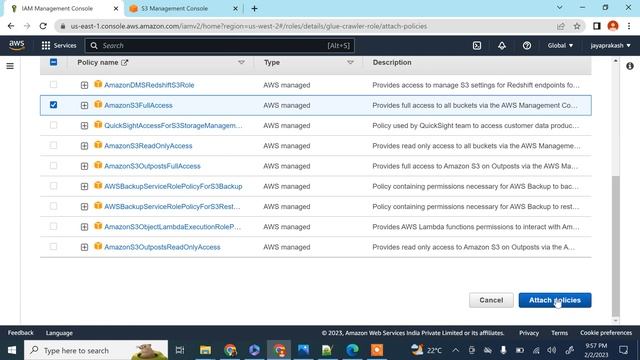Expand the AmazonS3FullAccess policy details

click(84, 105)
